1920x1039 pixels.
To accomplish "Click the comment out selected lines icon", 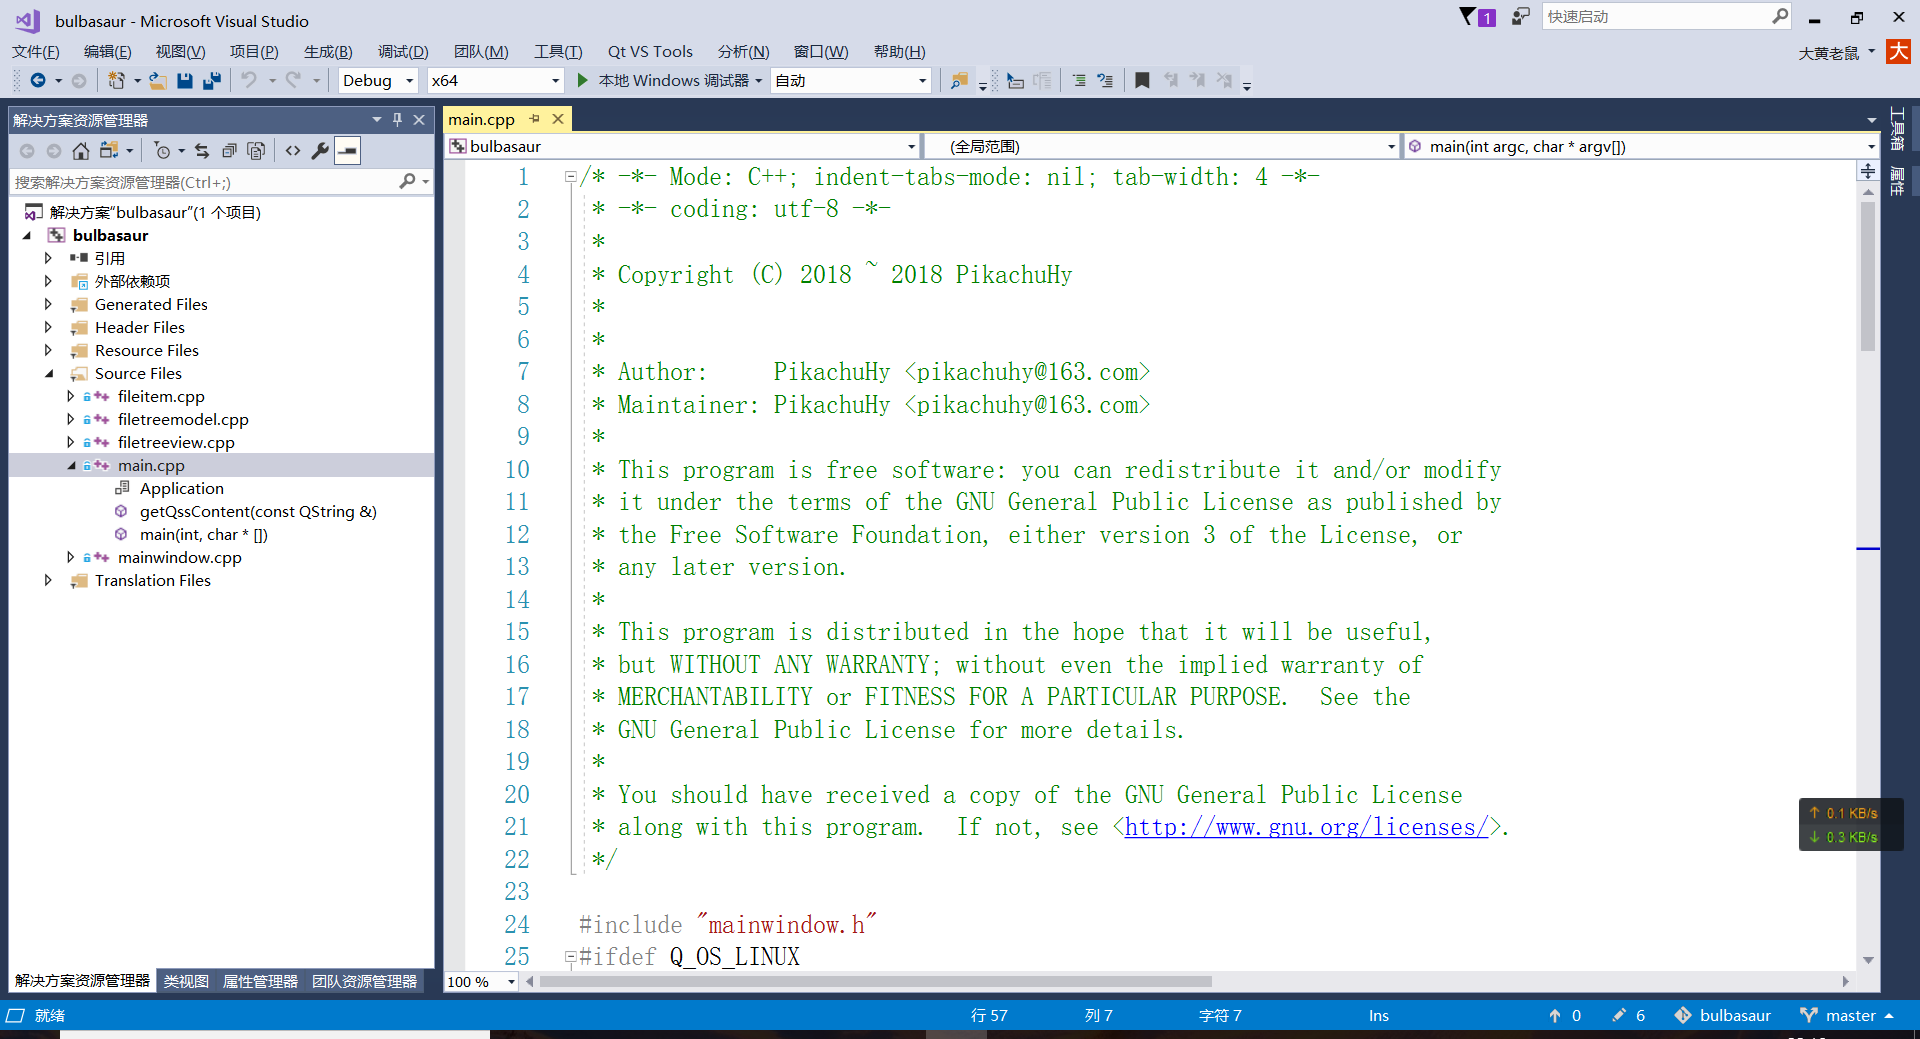I will pyautogui.click(x=1078, y=80).
